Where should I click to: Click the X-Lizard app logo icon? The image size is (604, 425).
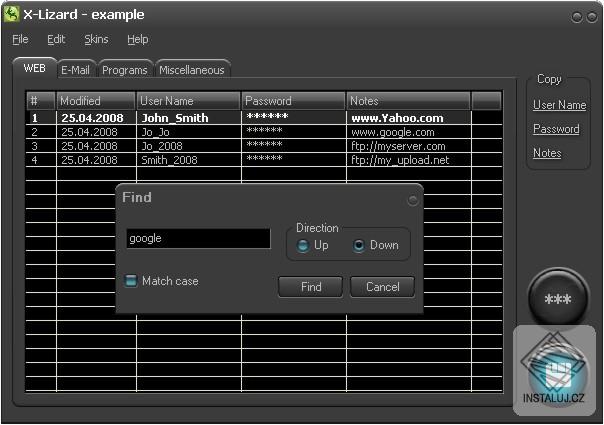point(11,14)
